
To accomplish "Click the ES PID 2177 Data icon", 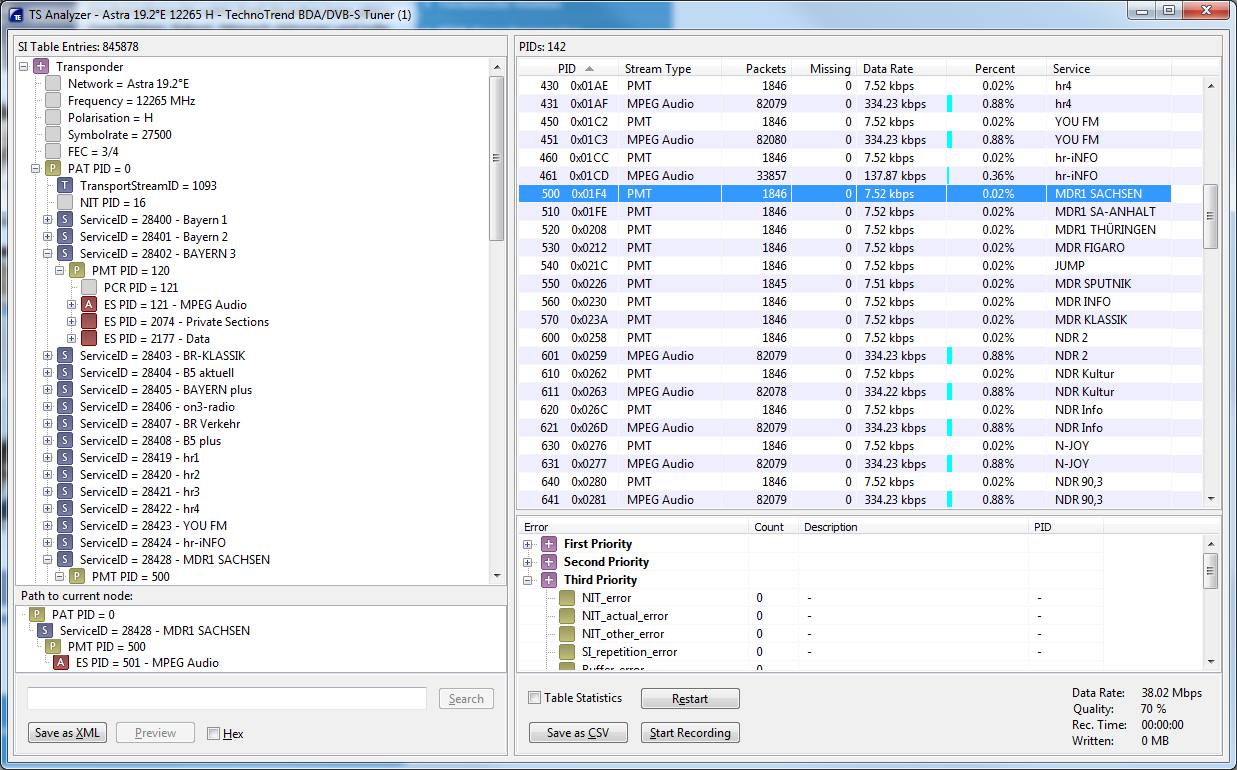I will point(89,339).
